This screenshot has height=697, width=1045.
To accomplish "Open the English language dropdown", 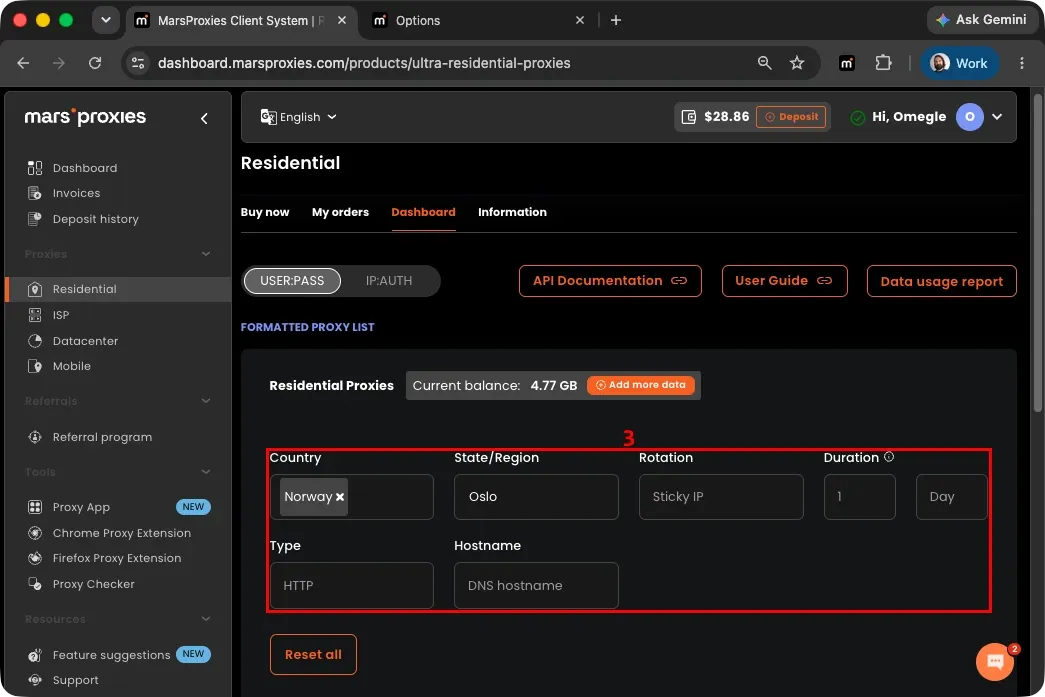I will (299, 117).
